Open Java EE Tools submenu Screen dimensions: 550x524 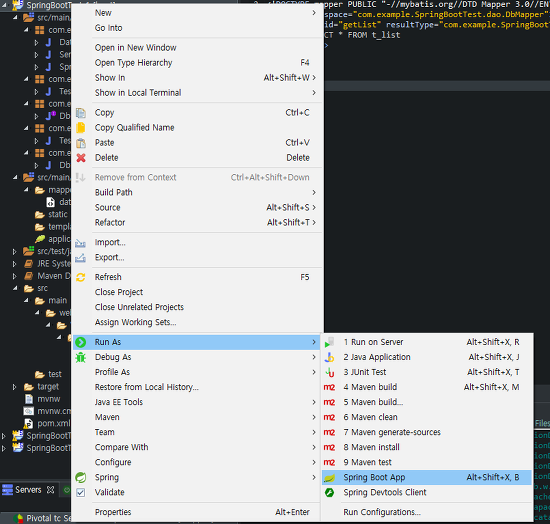pos(196,402)
